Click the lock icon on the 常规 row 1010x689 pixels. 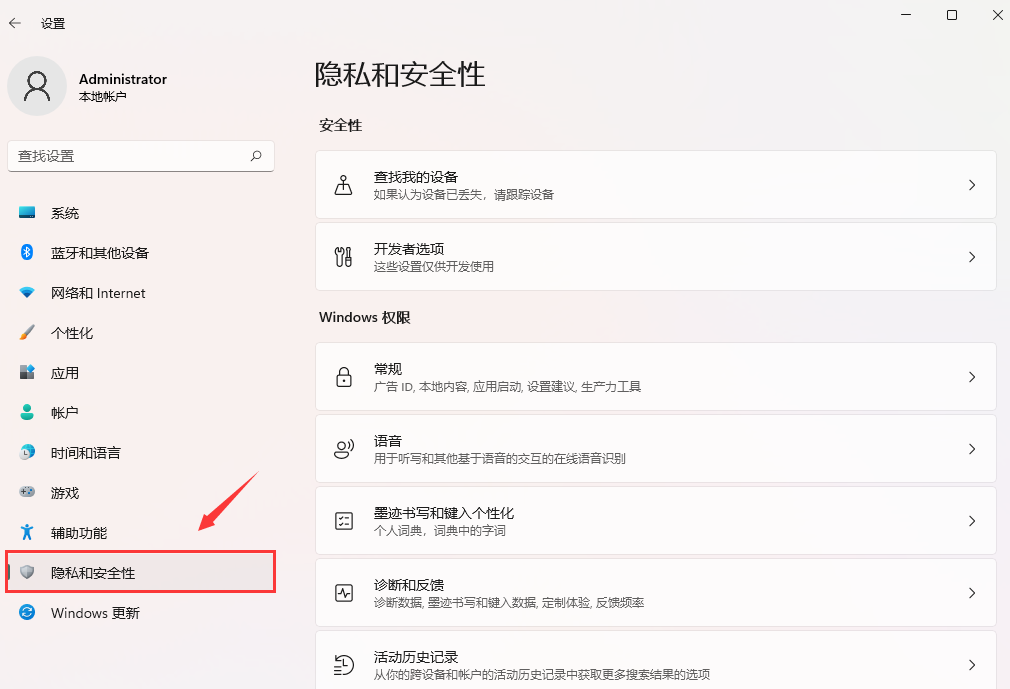click(345, 376)
